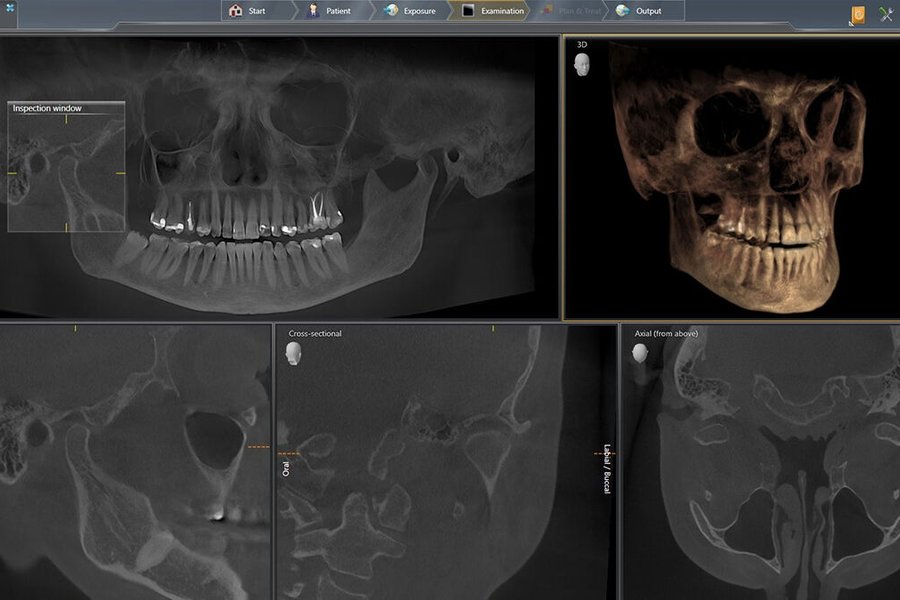Click the Labial / Buccal side marker
900x600 pixels.
[x=607, y=468]
